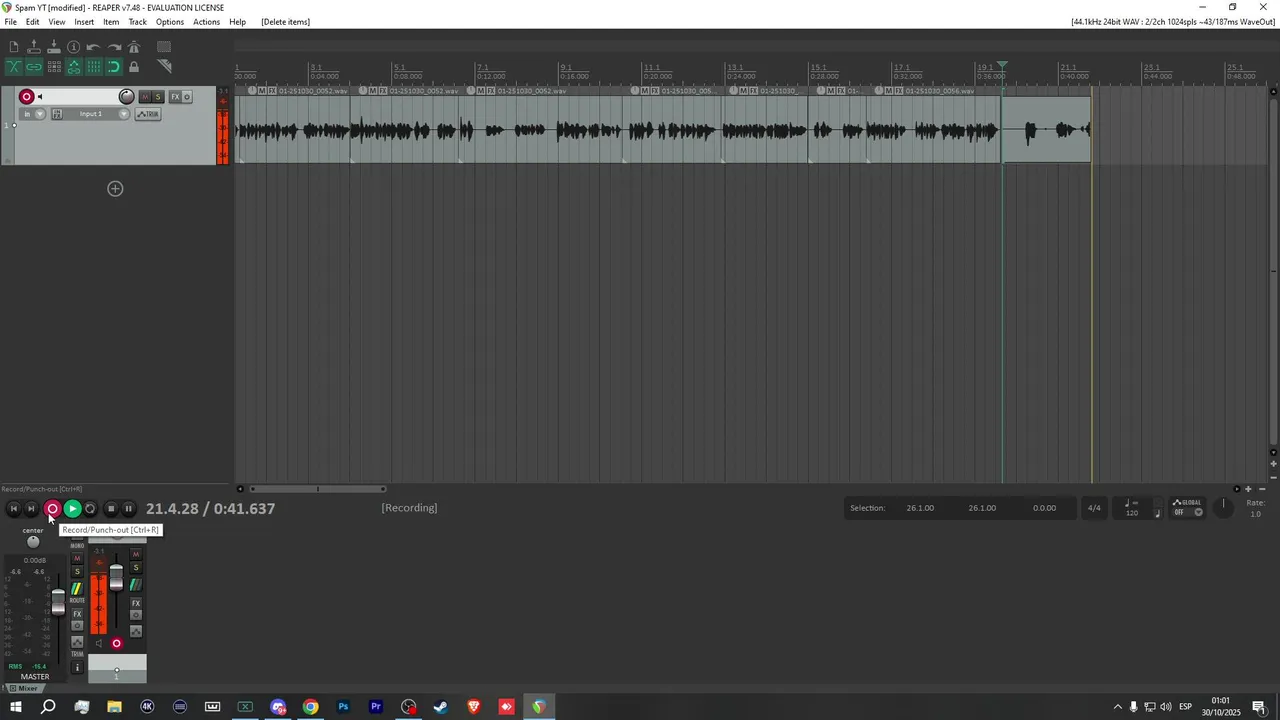Screen dimensions: 1280x720
Task: Click the New Project toolbar icon
Action: pos(14,47)
